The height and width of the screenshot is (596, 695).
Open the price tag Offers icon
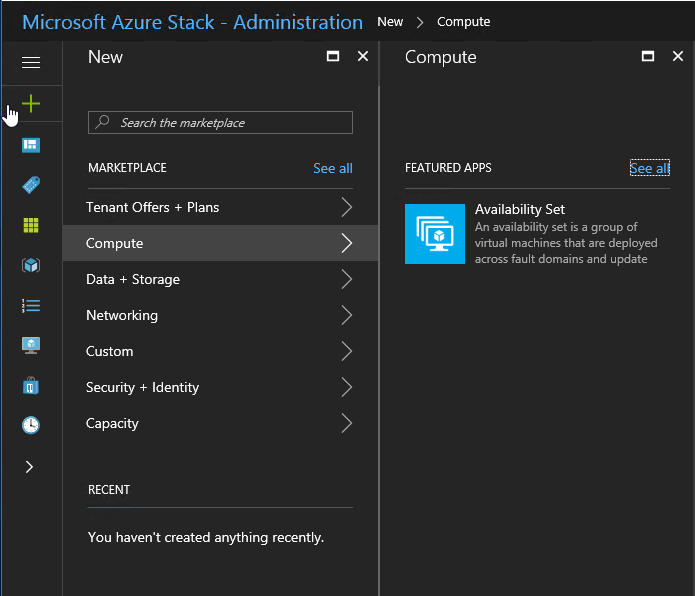pyautogui.click(x=31, y=185)
